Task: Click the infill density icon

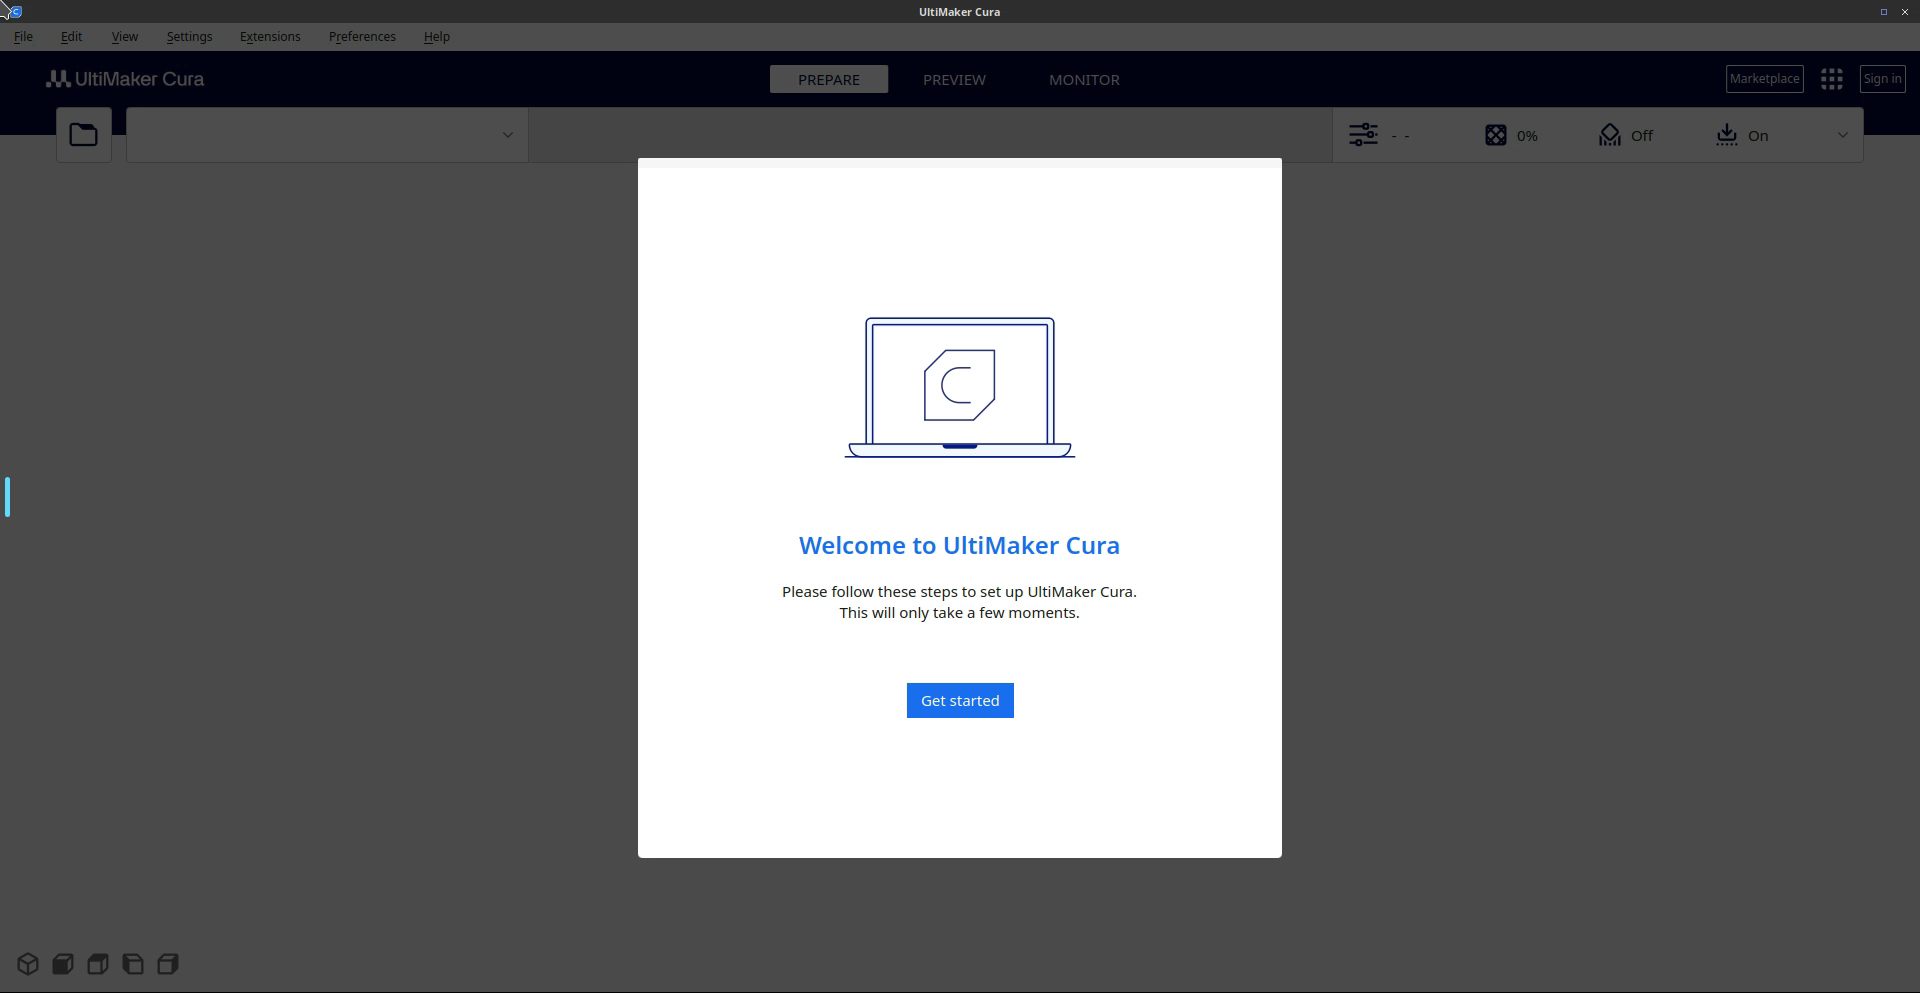Action: (x=1495, y=135)
